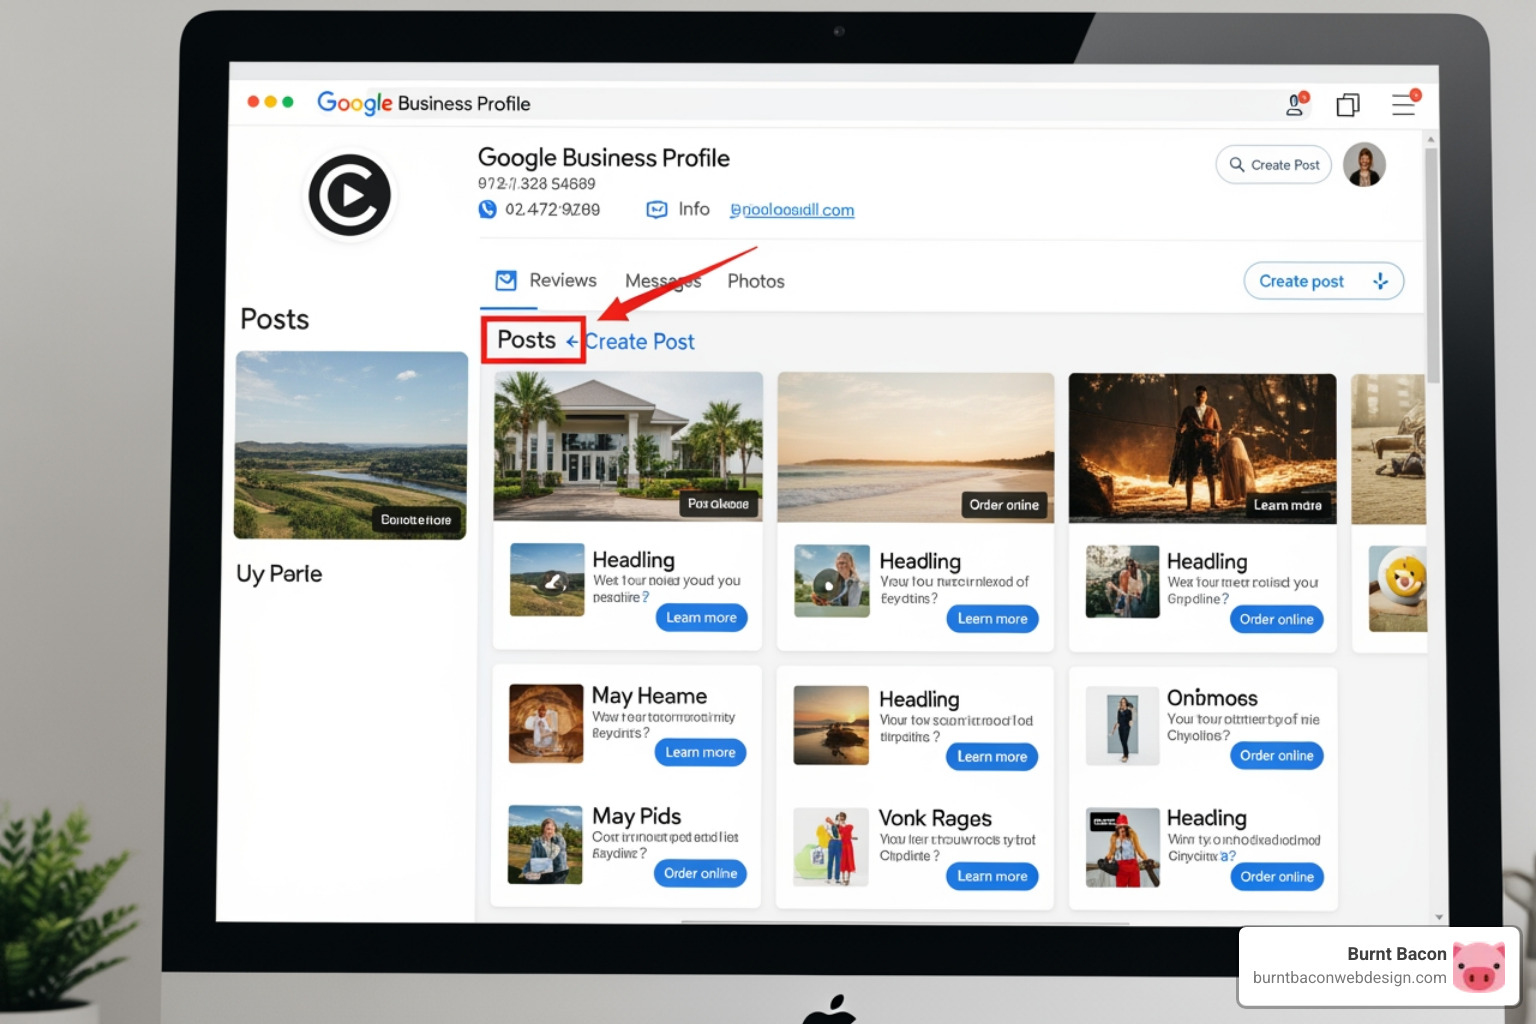
Task: Open account notifications person icon in header
Action: click(1297, 104)
